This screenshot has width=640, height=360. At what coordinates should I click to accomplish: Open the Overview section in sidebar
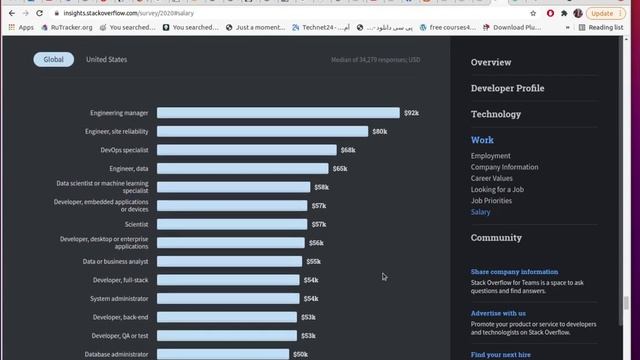491,62
